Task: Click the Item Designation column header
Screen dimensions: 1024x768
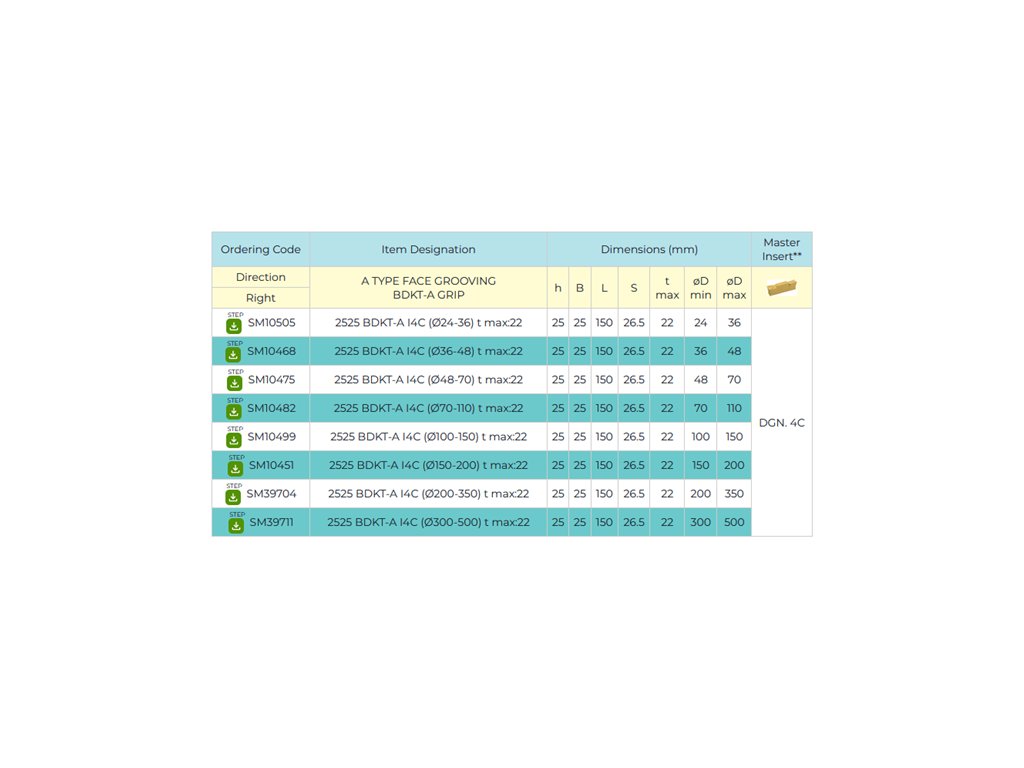Action: point(428,250)
